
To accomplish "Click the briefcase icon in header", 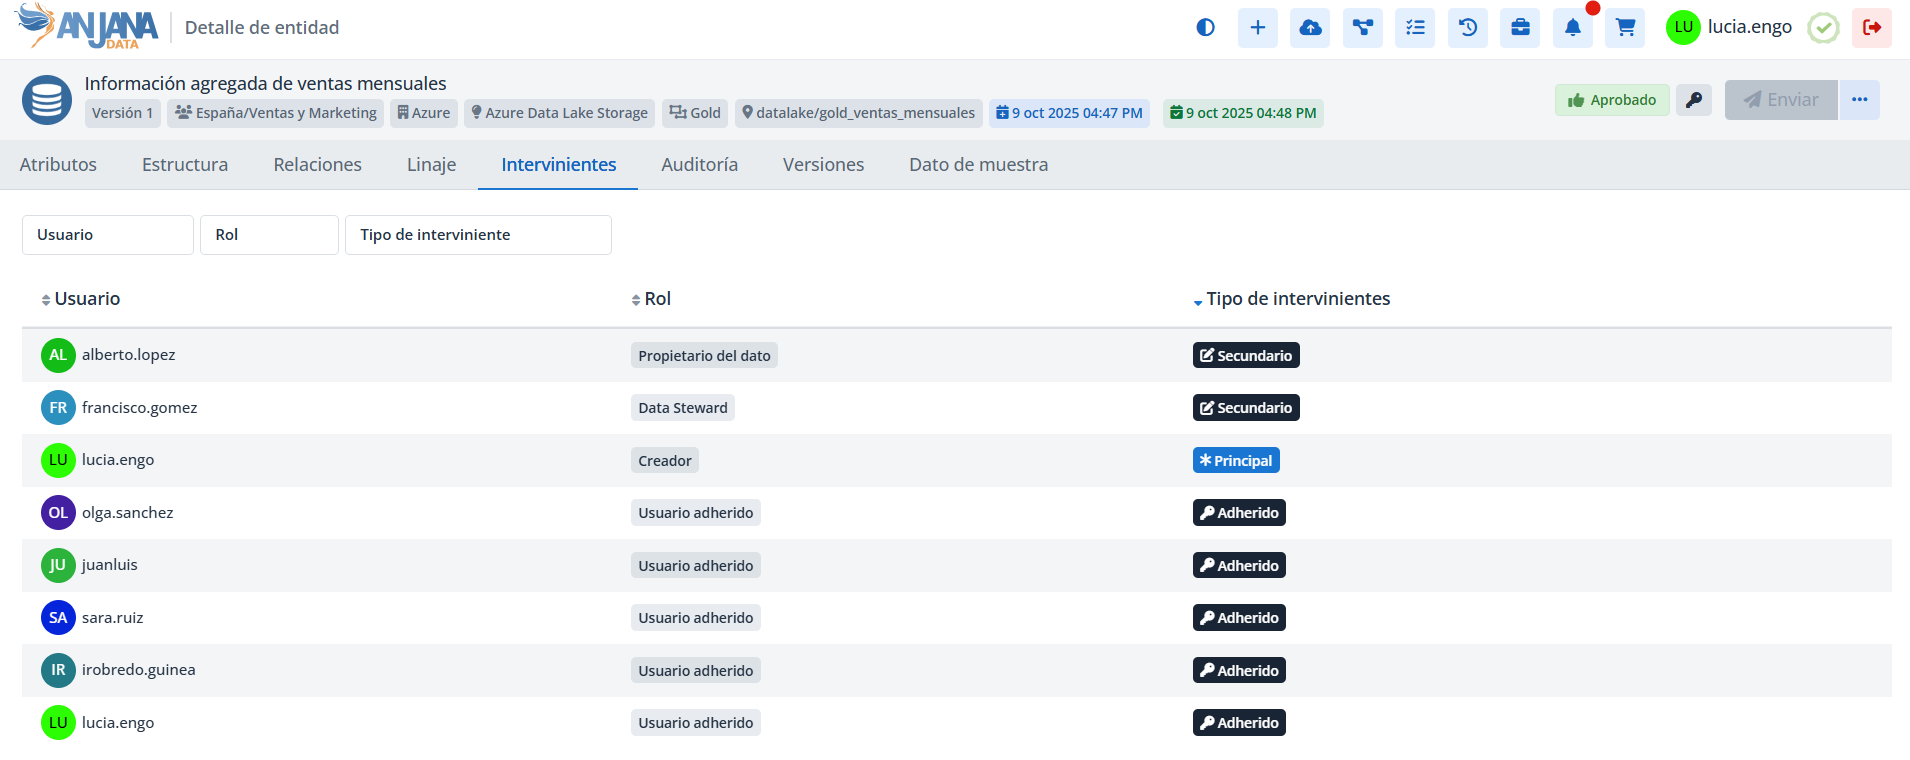I will click(1520, 28).
